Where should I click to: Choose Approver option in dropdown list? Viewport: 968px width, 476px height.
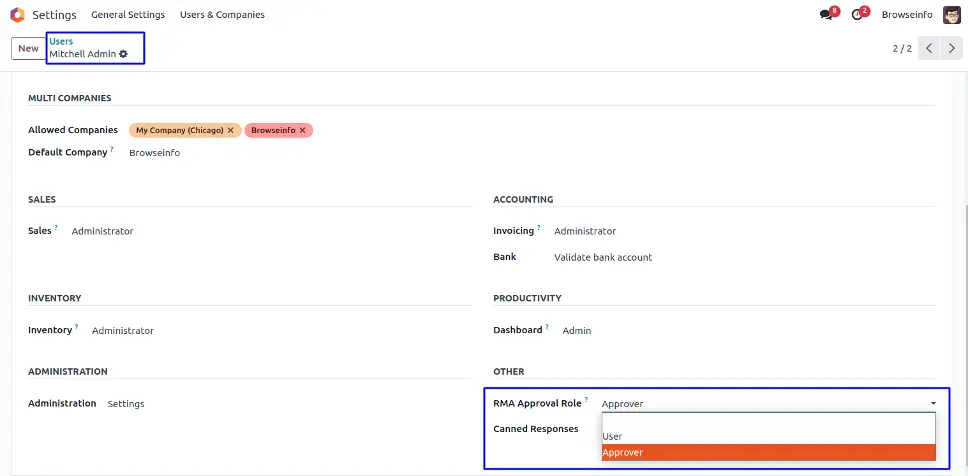coord(623,452)
